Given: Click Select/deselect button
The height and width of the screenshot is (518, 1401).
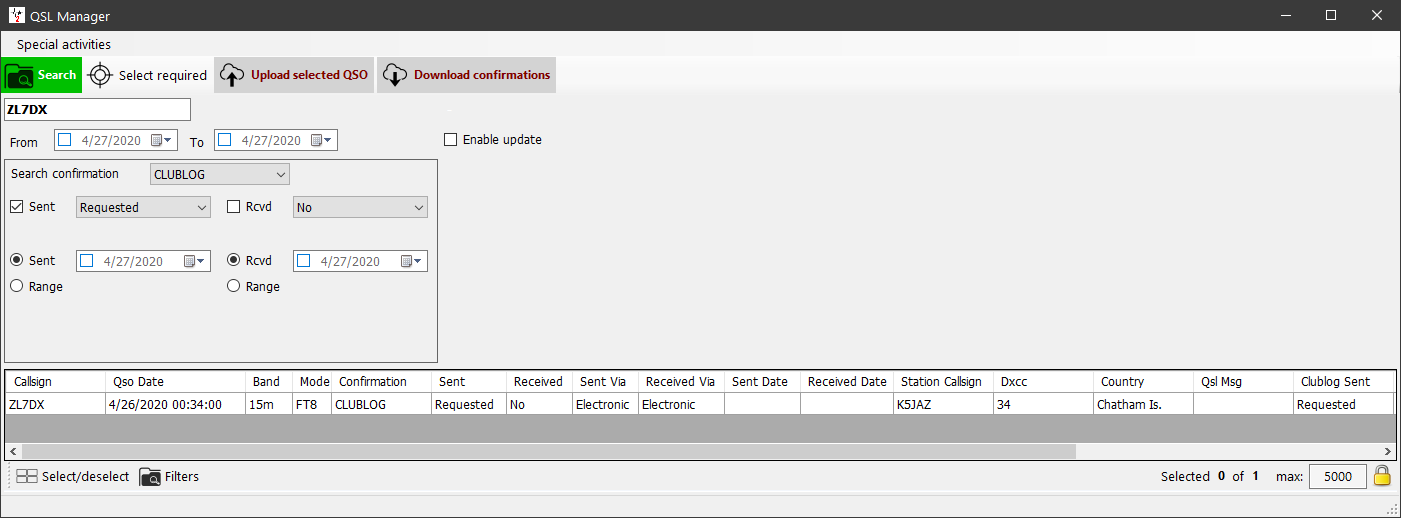Looking at the screenshot, I should coord(73,476).
